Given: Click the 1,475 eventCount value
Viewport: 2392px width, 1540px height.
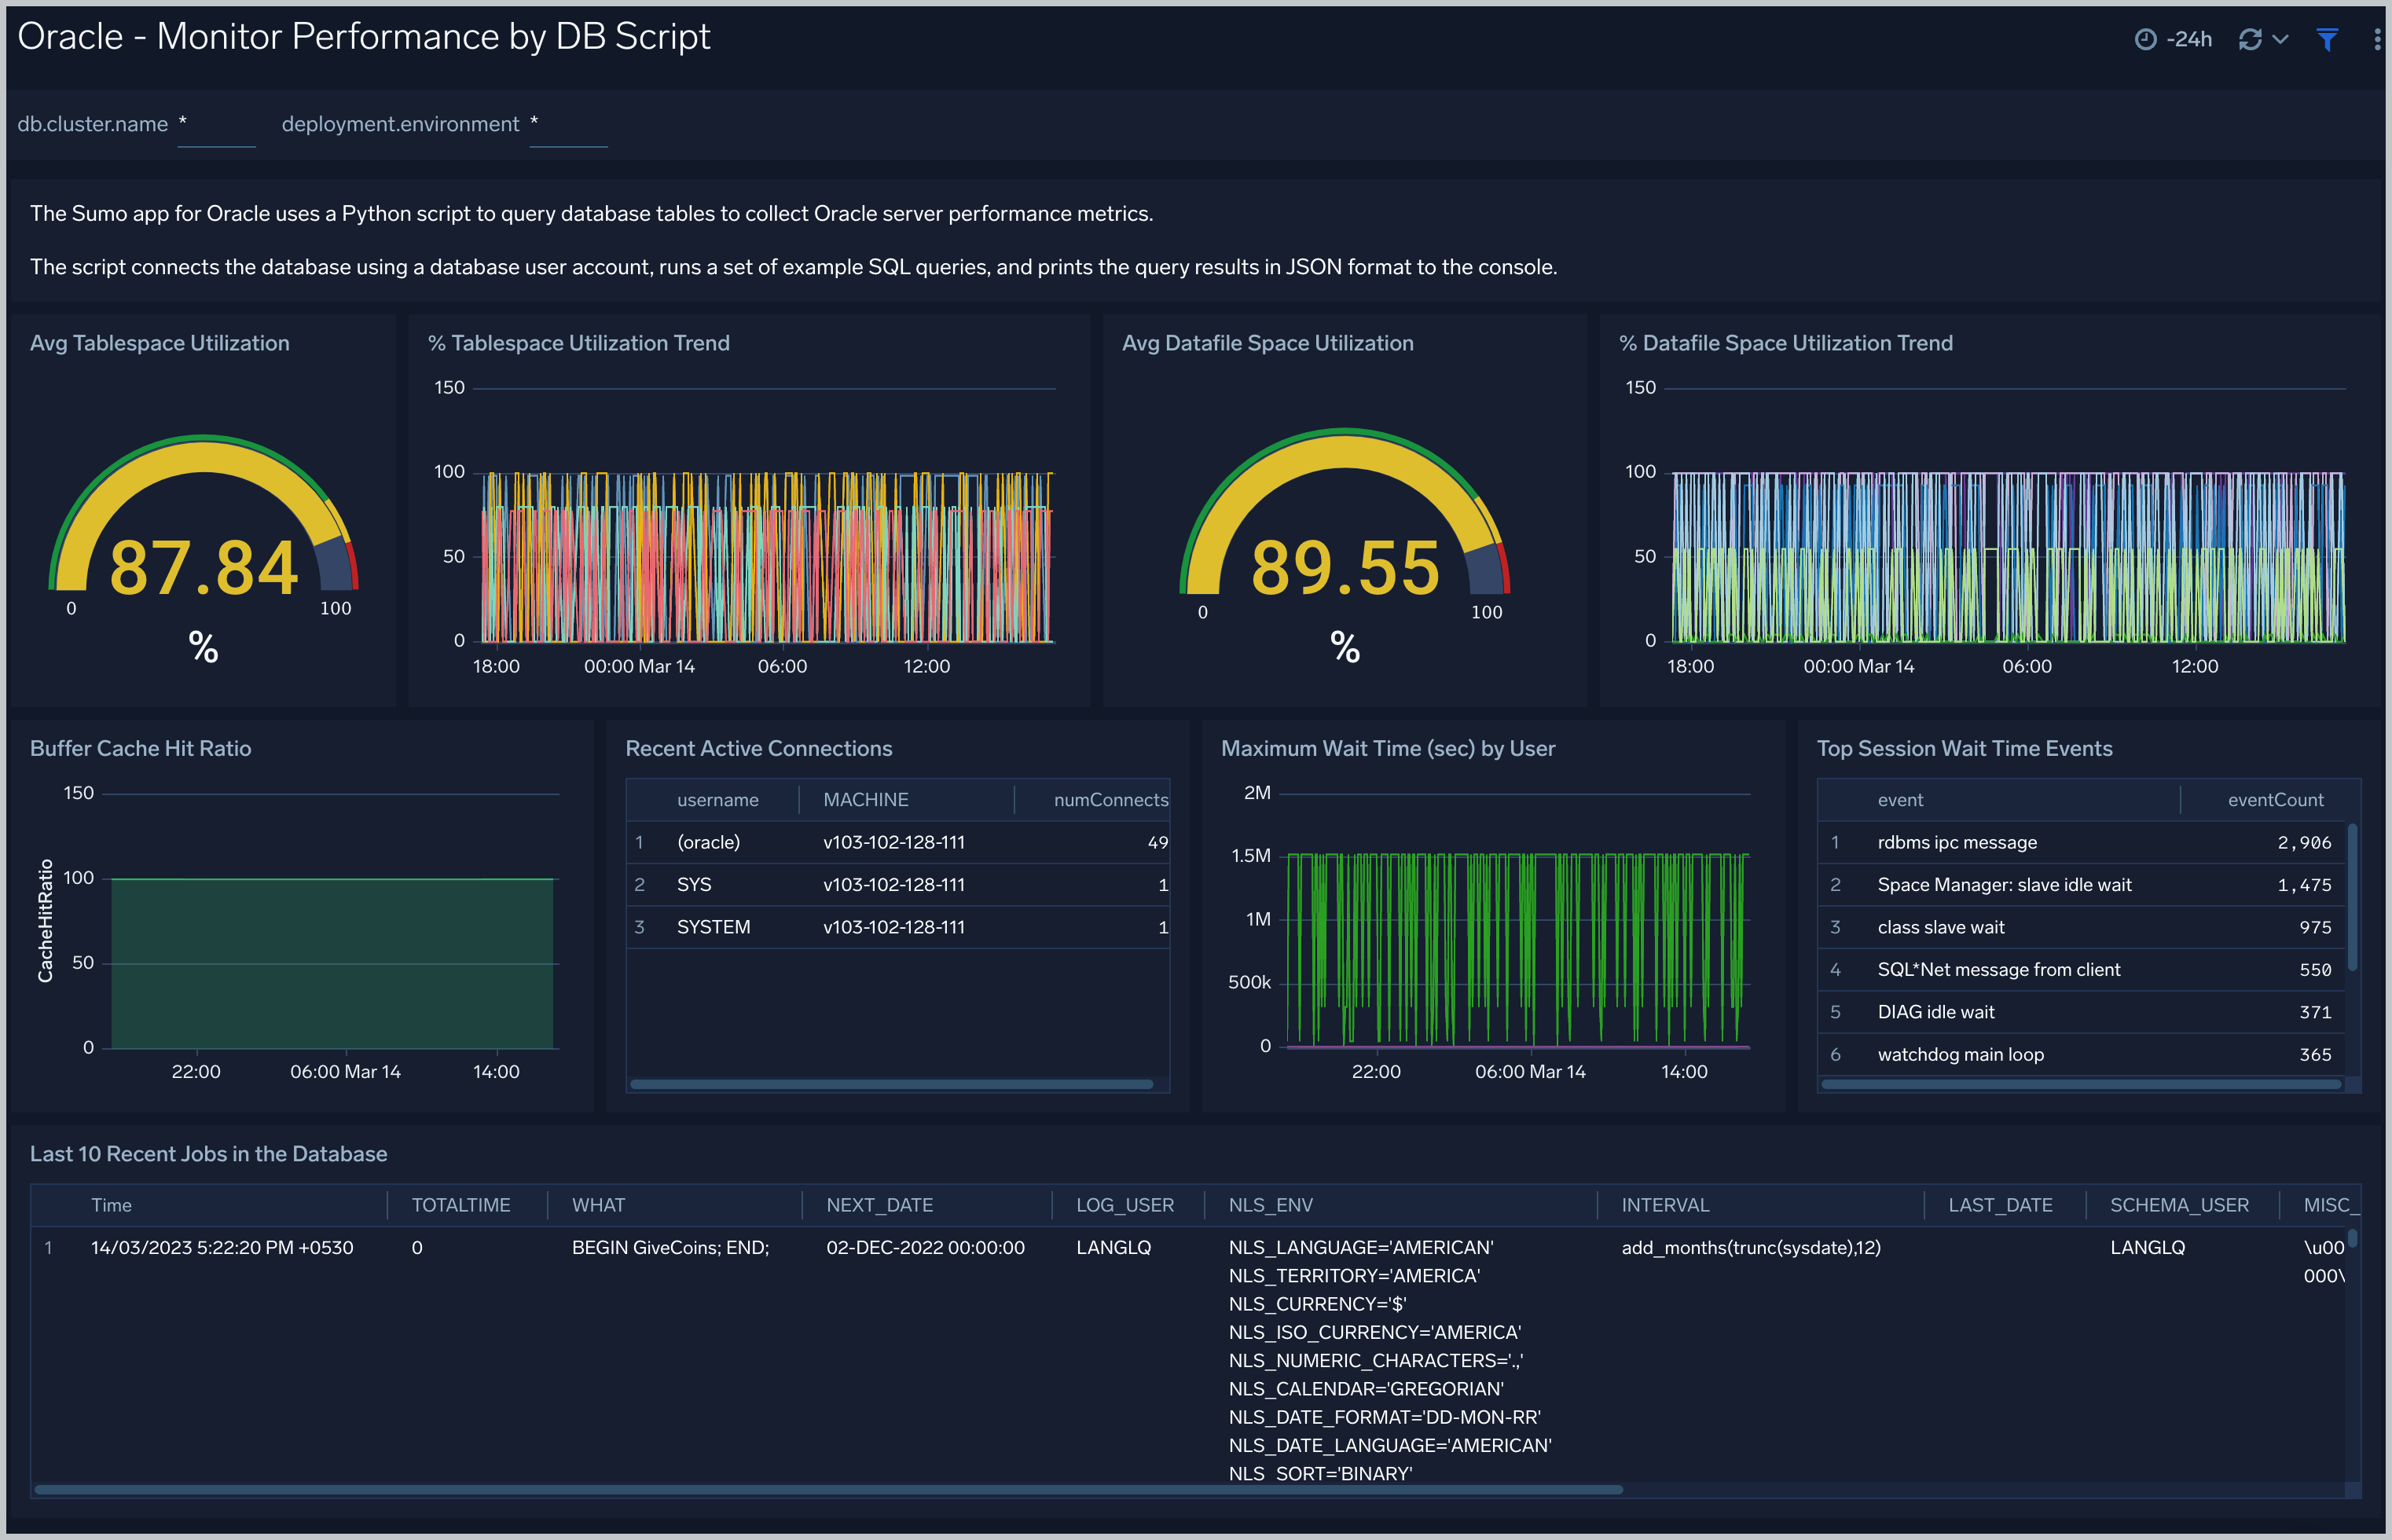Looking at the screenshot, I should 2304,885.
